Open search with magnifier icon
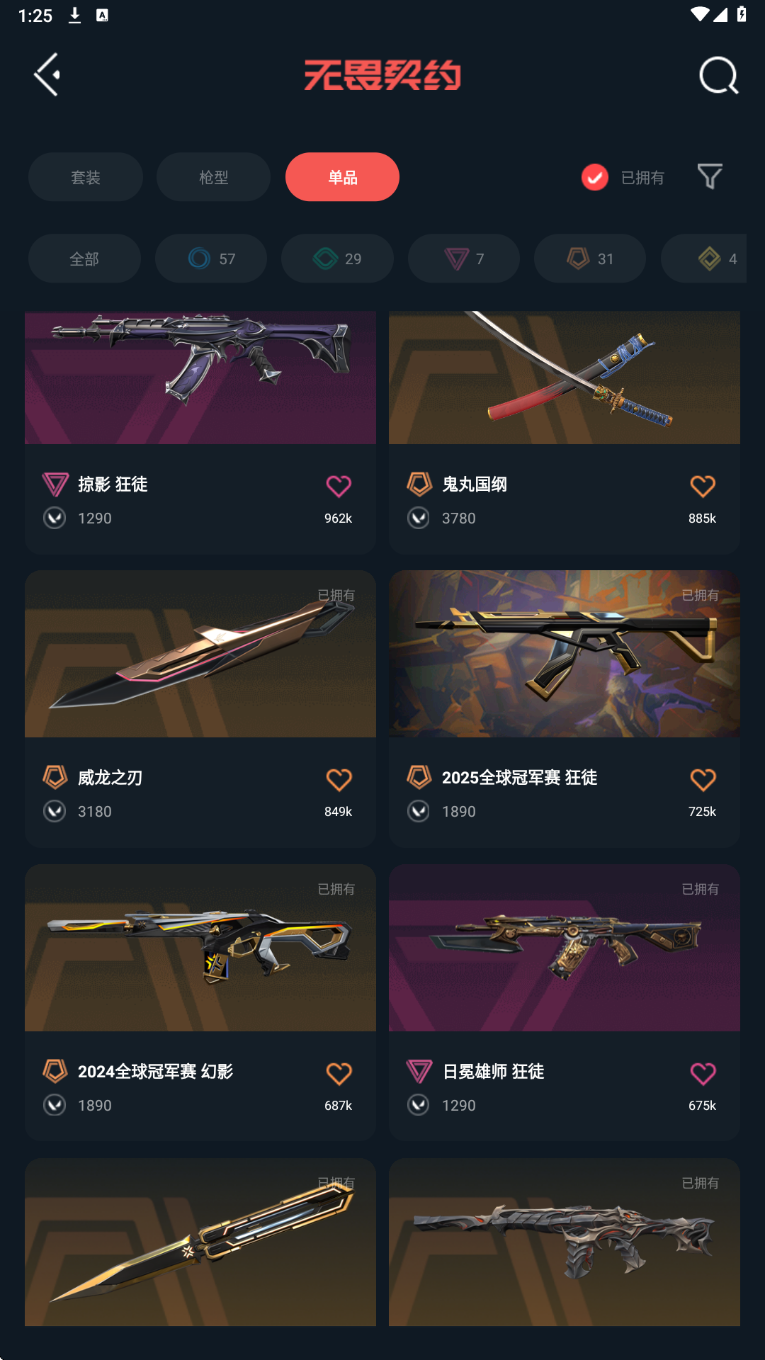Screen dimensions: 765x1360 718,75
